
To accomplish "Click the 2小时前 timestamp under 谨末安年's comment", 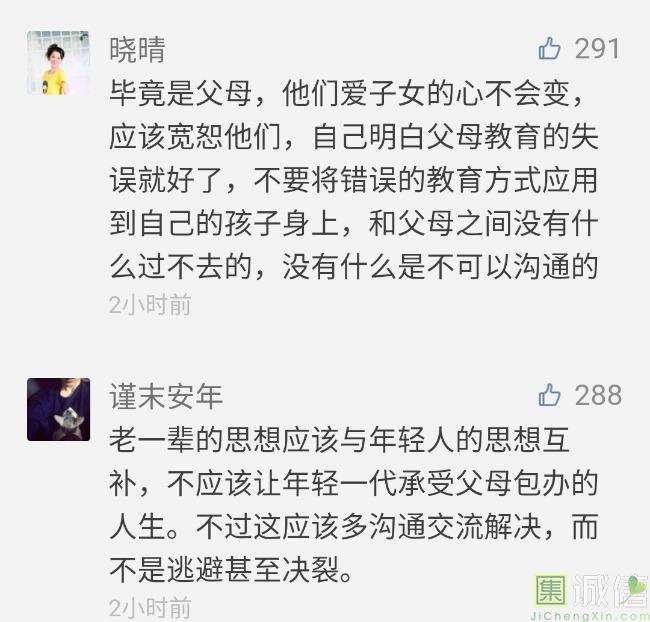I will tap(150, 608).
